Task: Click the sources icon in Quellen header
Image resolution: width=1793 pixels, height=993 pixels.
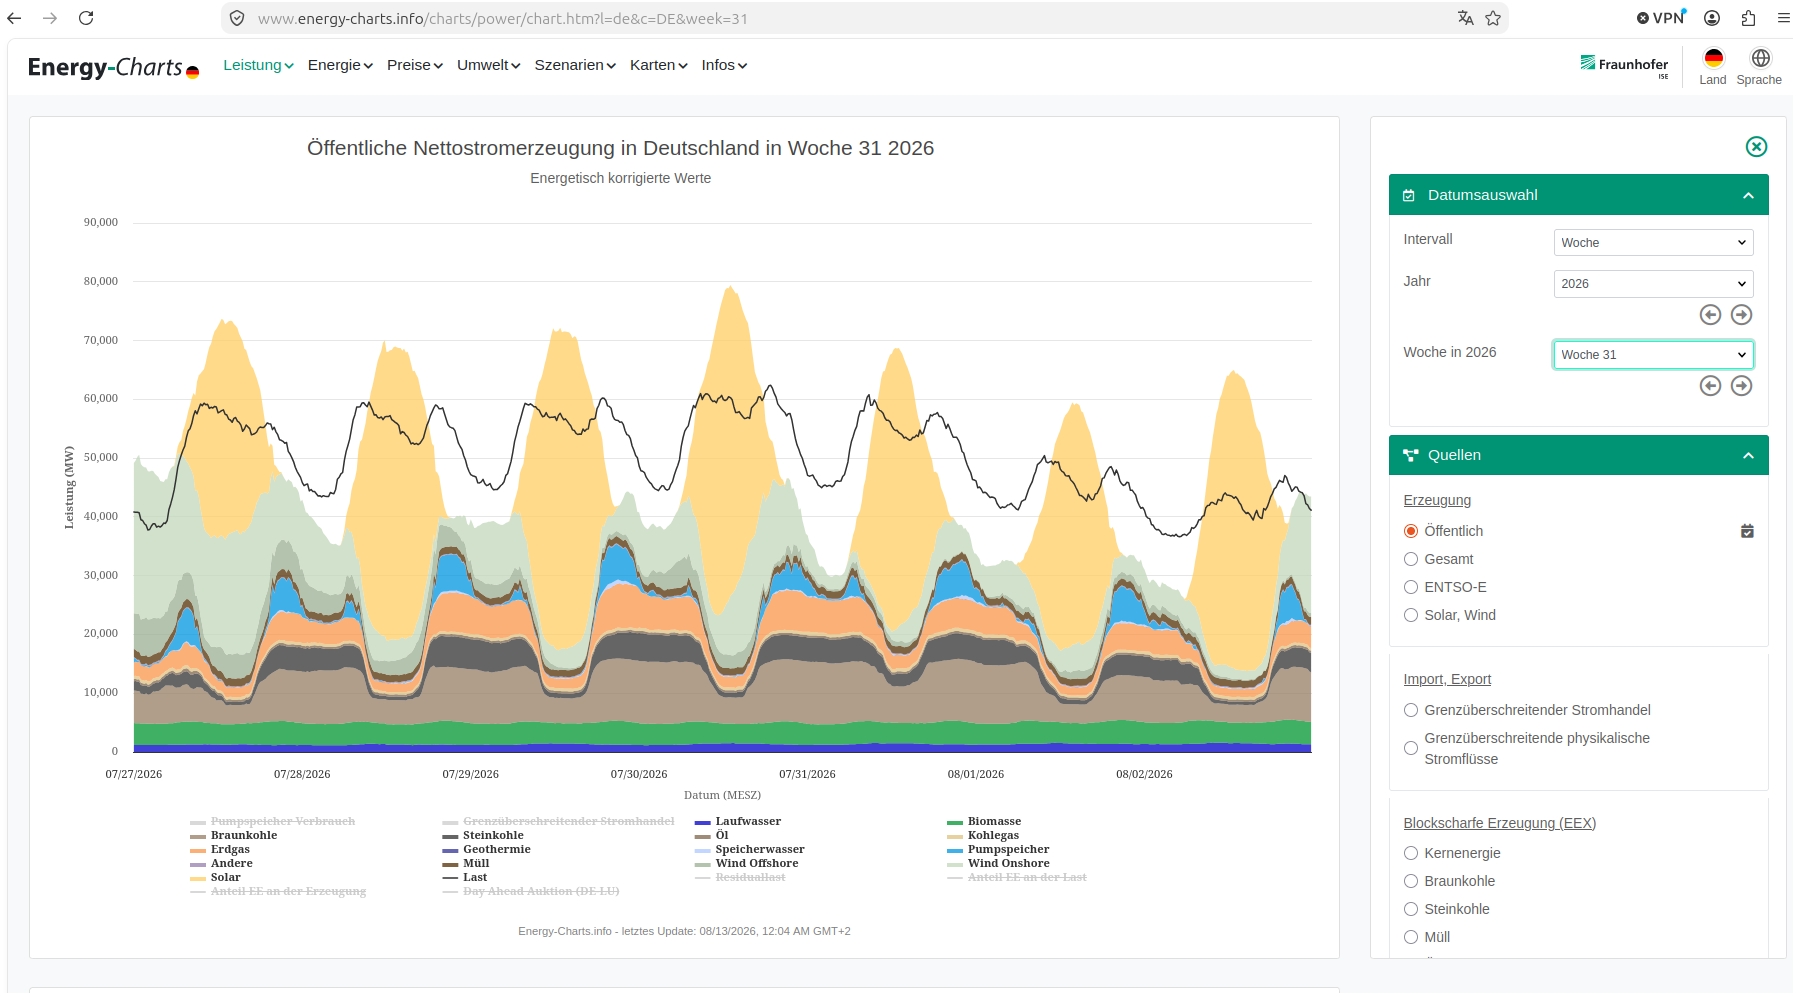Action: (1411, 455)
